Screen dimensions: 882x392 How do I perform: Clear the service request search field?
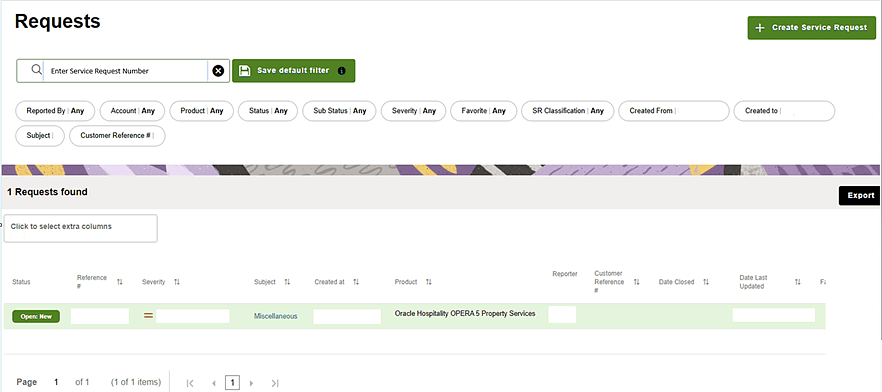pos(218,71)
